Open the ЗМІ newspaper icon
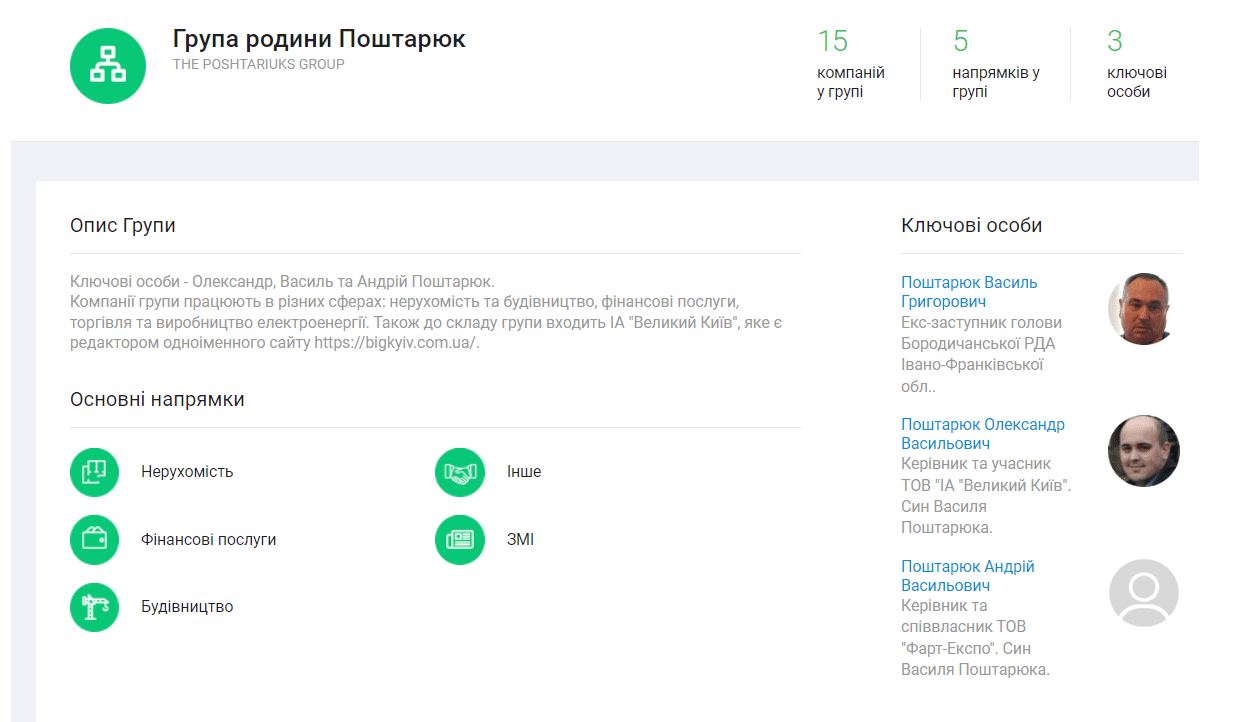Image resolution: width=1248 pixels, height=722 pixels. pos(460,540)
